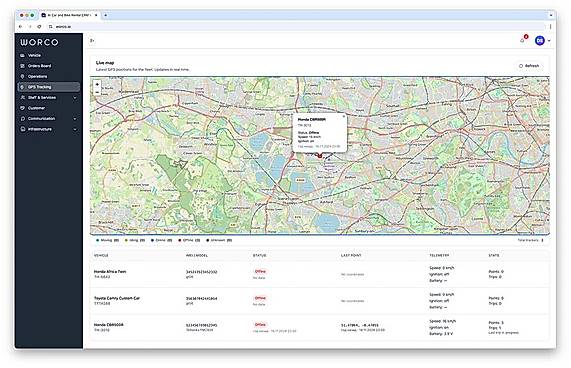This screenshot has height=368, width=571.
Task: Open the browser three-dot menu
Action: [550, 27]
